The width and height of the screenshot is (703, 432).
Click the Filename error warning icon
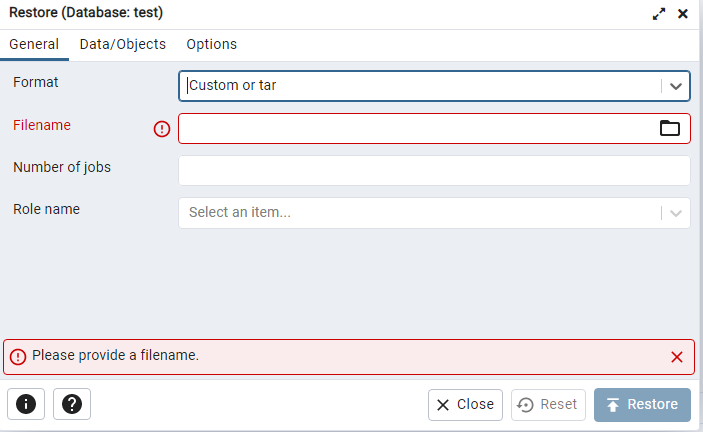(x=162, y=128)
